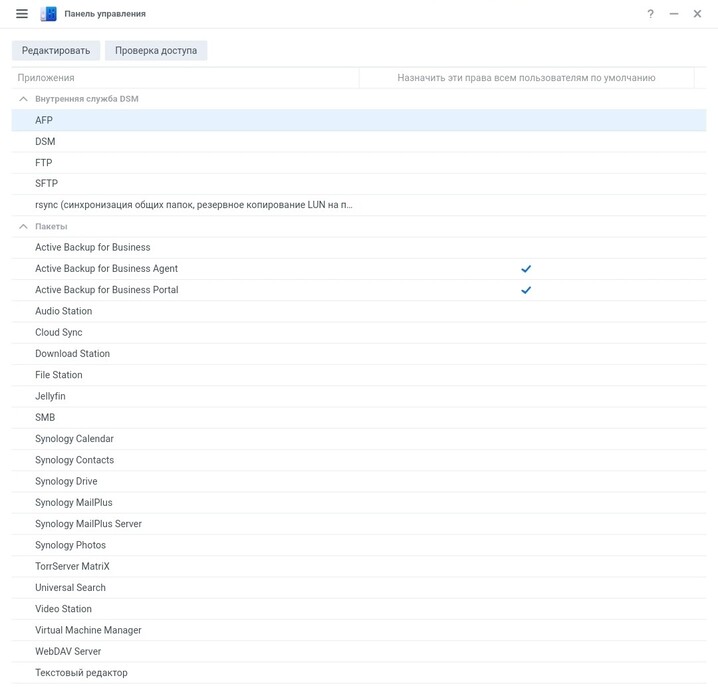Viewport: 718px width, 696px height.
Task: Select the DSM row
Action: 359,141
